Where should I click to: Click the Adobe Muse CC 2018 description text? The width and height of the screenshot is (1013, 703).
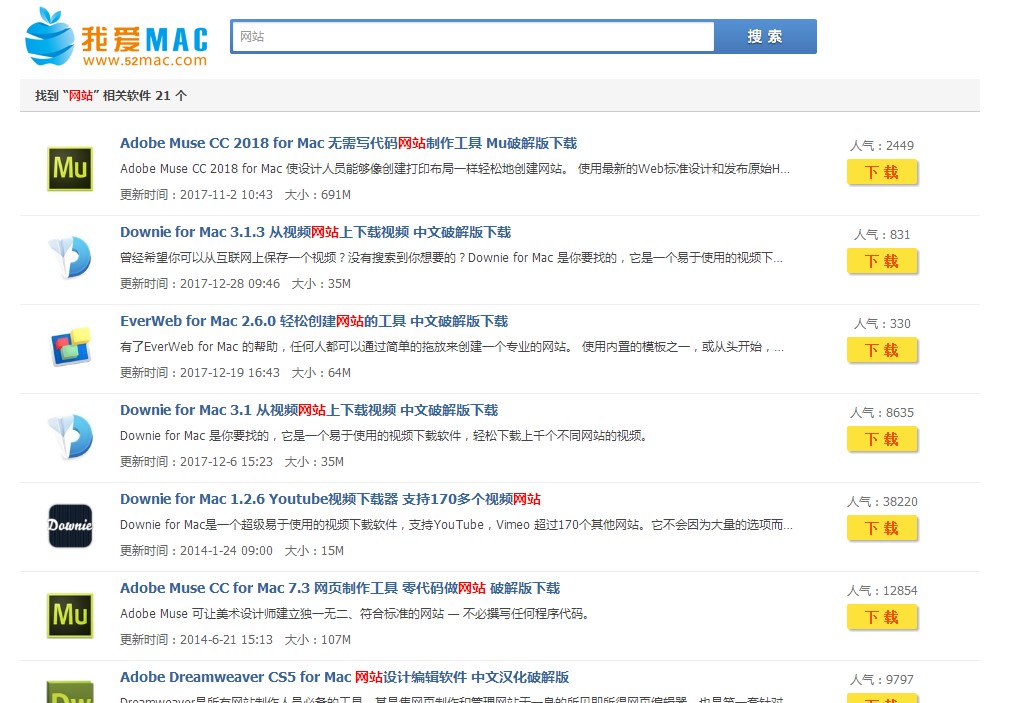(x=455, y=169)
